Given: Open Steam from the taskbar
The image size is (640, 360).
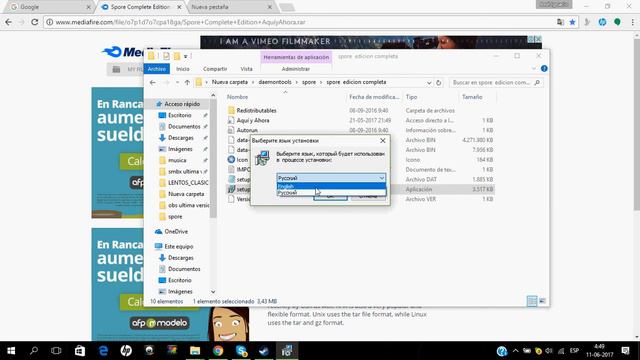Looking at the screenshot, I should [x=264, y=351].
